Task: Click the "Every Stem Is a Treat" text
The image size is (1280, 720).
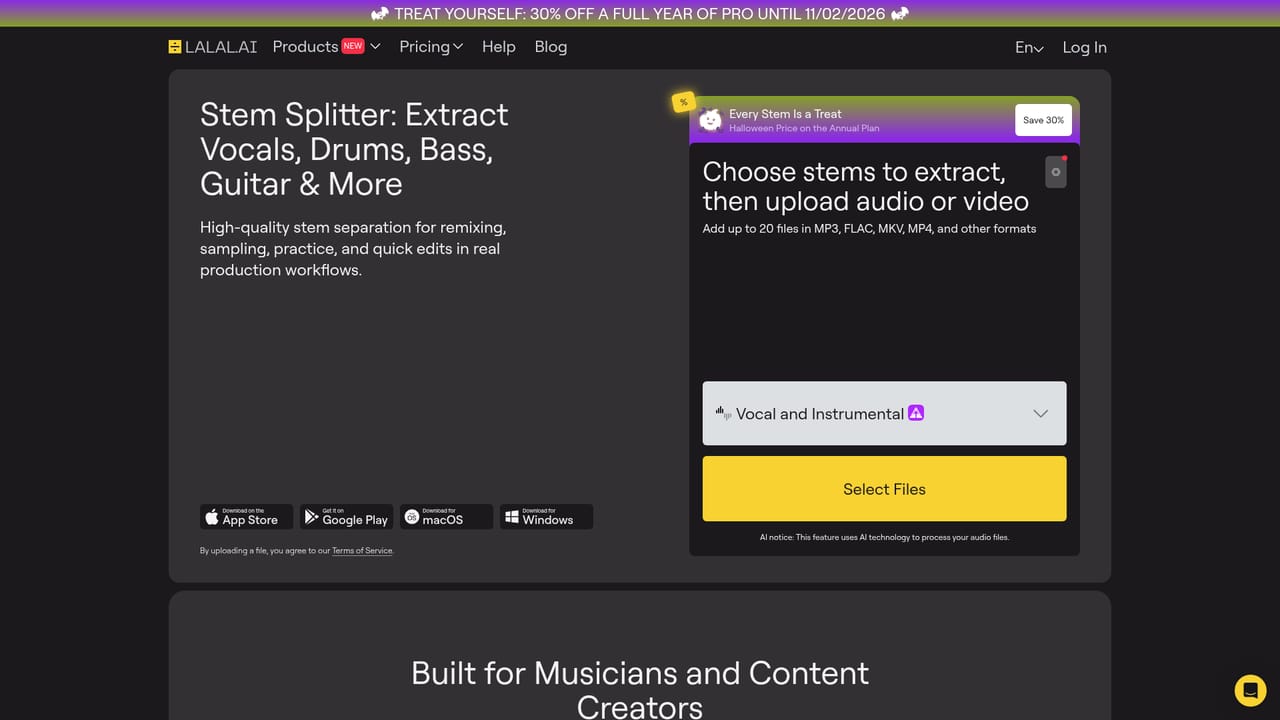Action: (x=785, y=114)
